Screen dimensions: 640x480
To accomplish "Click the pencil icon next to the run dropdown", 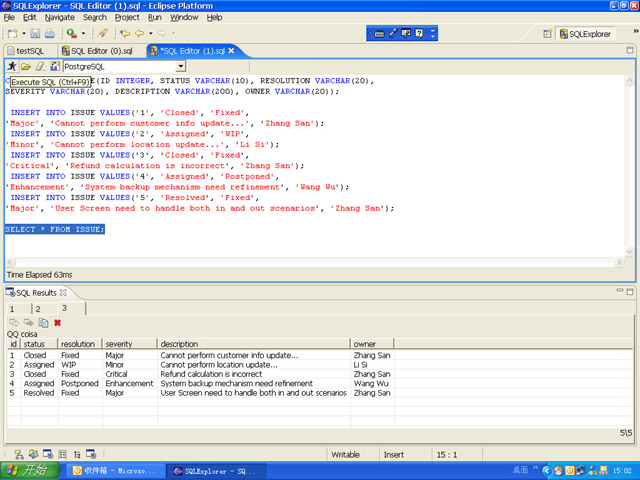I will 103,33.
